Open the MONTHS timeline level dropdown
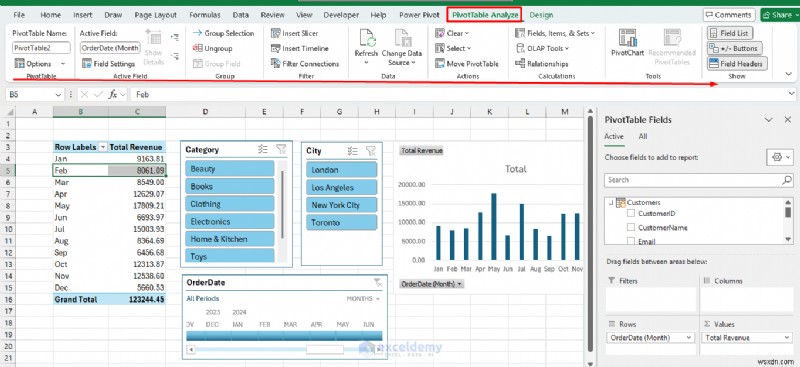800x367 pixels. 363,299
